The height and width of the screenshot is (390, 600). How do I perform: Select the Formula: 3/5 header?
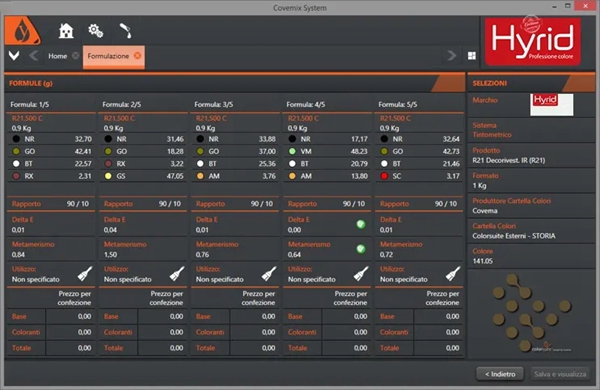click(x=214, y=104)
